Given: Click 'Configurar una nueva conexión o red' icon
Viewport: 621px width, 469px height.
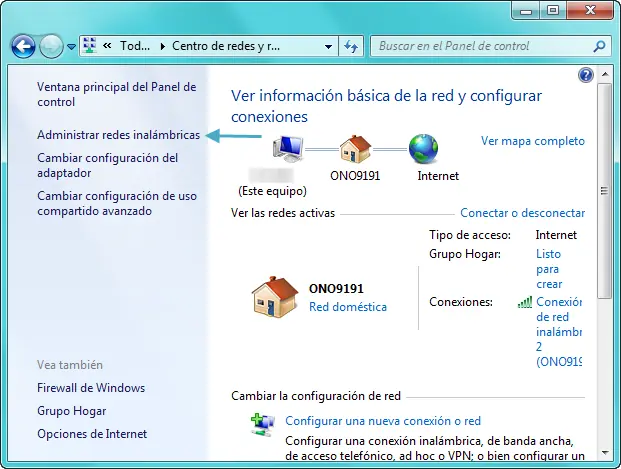Looking at the screenshot, I should [x=263, y=425].
